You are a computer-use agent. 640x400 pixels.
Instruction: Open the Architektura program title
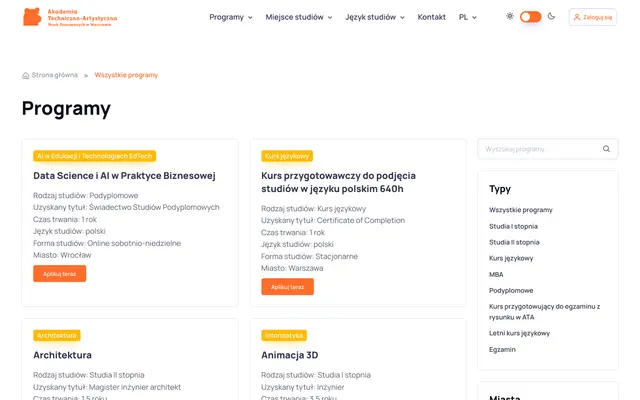[x=62, y=355]
